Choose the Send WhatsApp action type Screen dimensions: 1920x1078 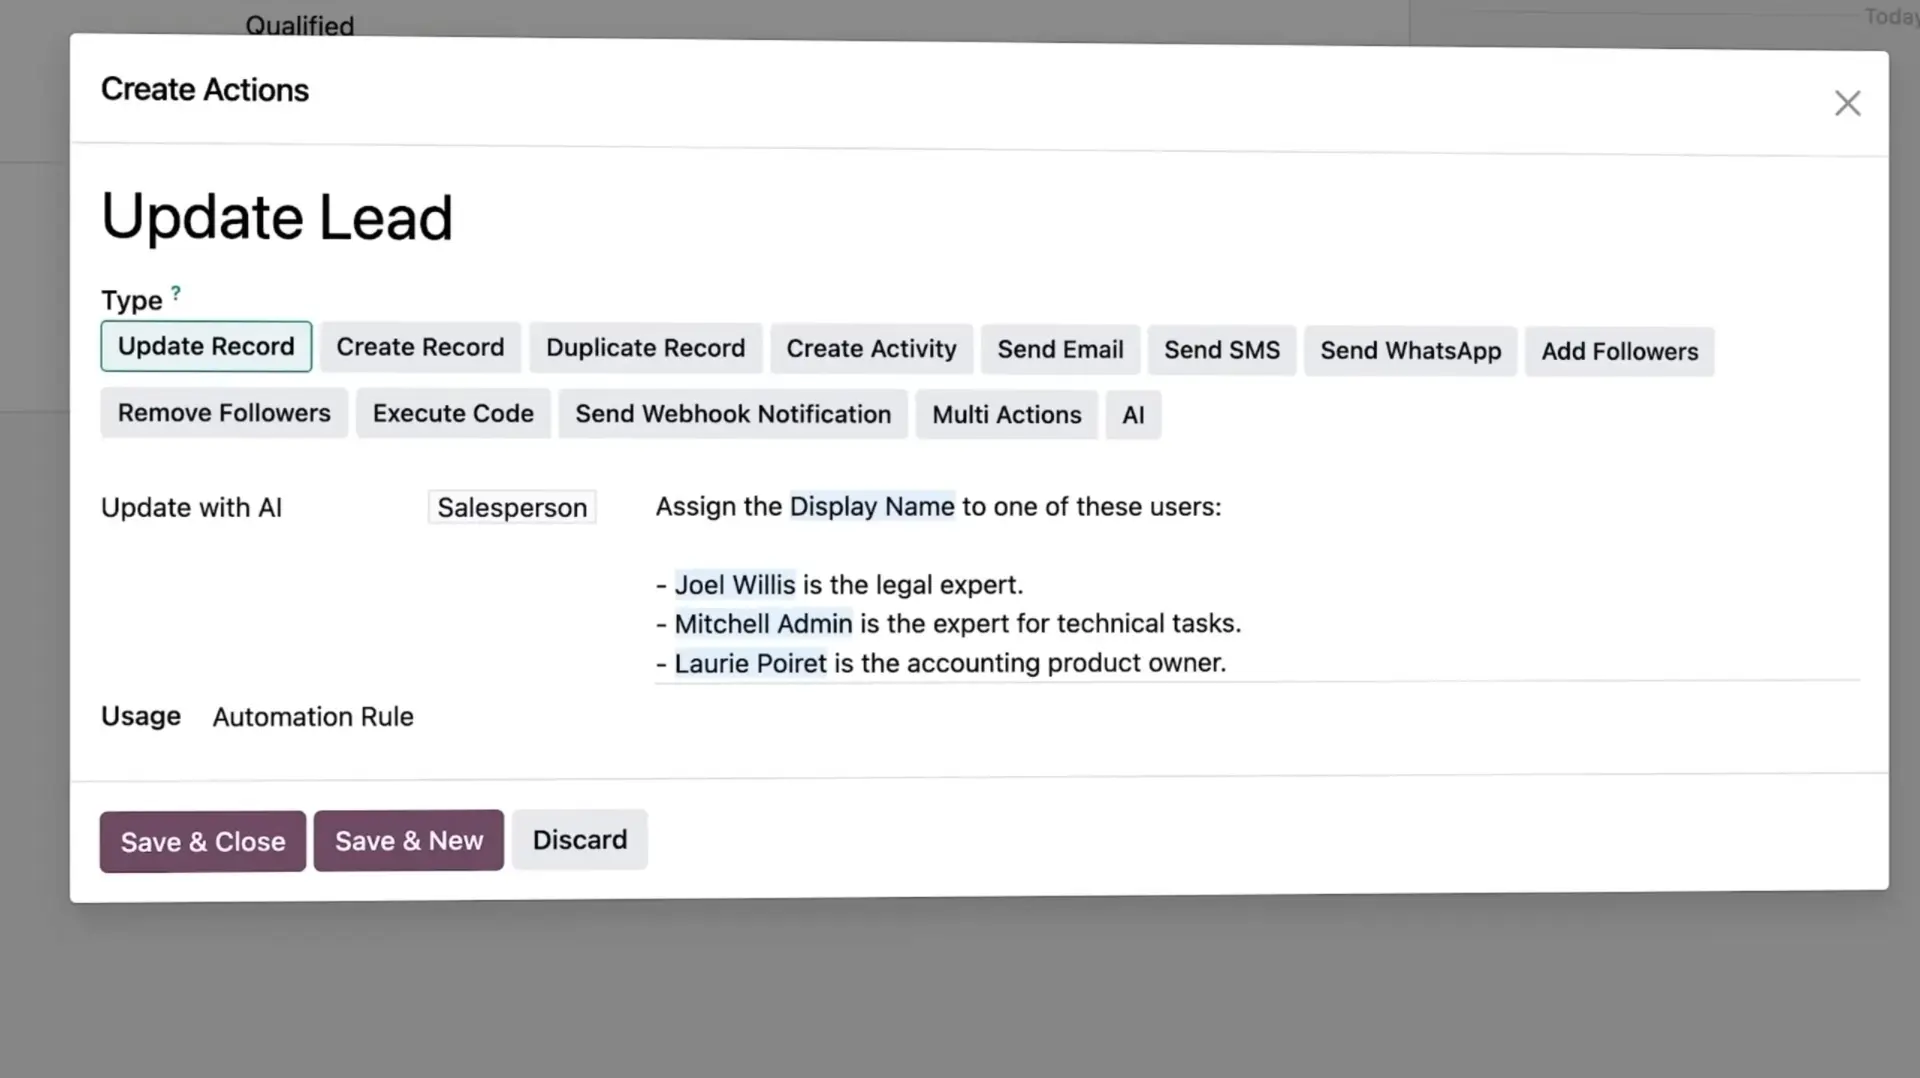point(1410,351)
